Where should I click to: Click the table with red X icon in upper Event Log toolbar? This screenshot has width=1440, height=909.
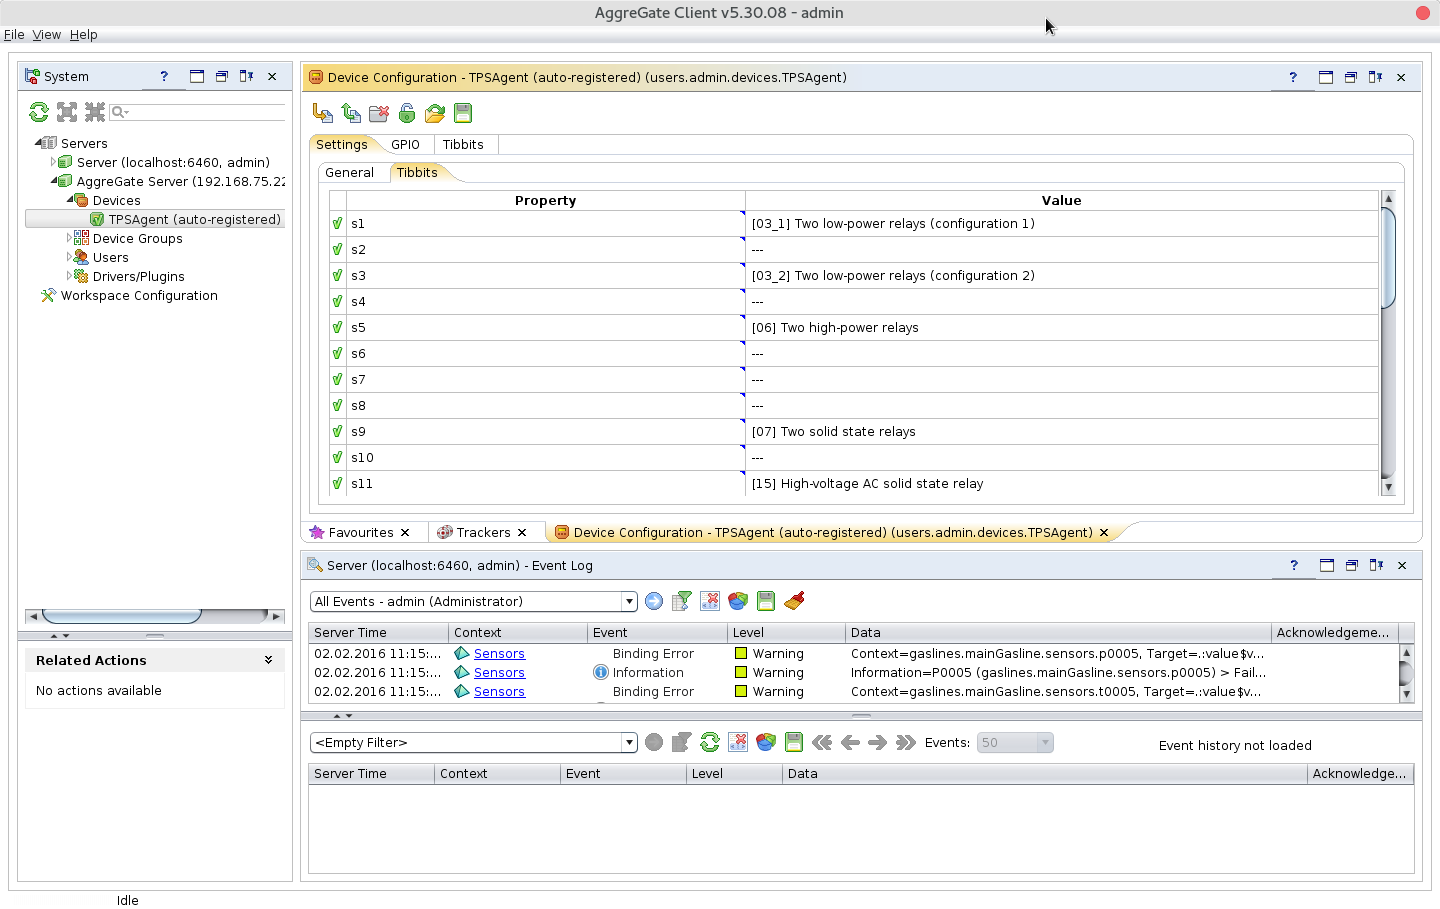[710, 601]
